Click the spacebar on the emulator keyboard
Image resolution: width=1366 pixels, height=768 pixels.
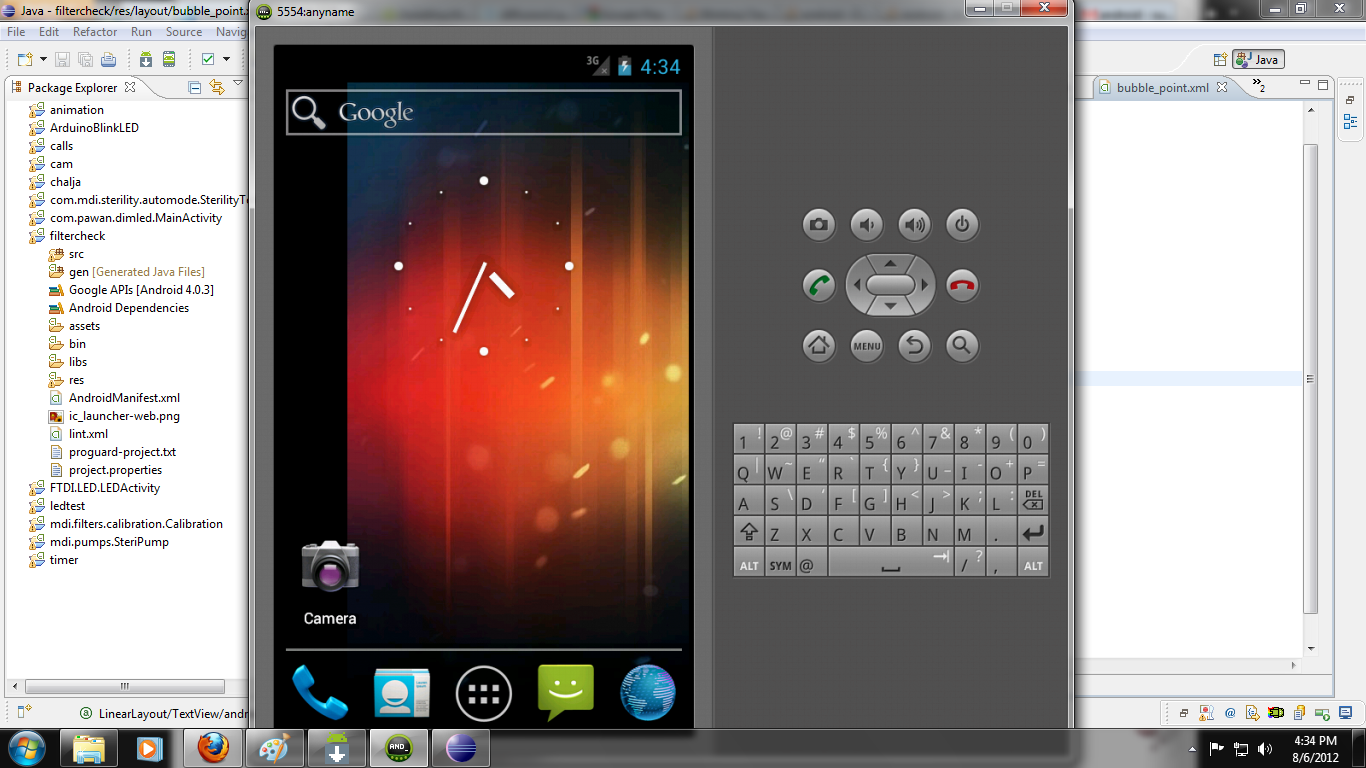click(x=890, y=562)
